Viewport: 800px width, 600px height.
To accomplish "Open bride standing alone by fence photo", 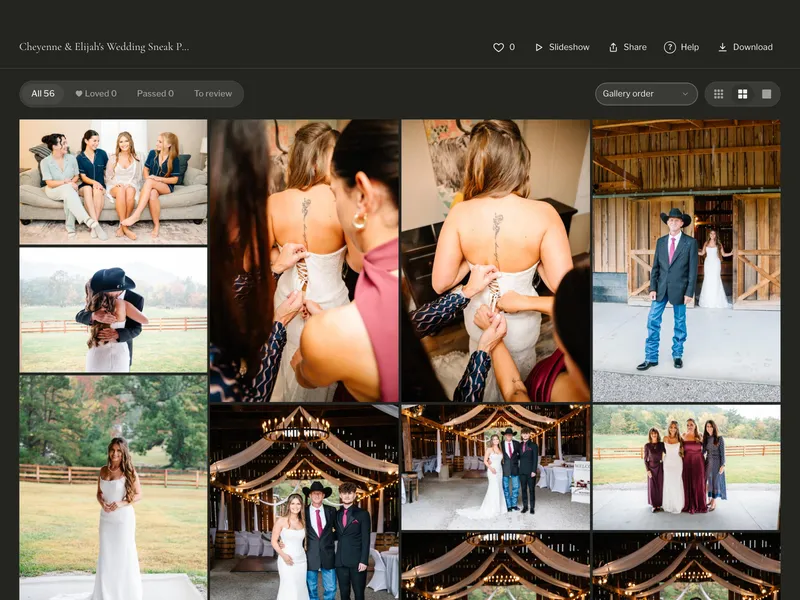I will (113, 488).
